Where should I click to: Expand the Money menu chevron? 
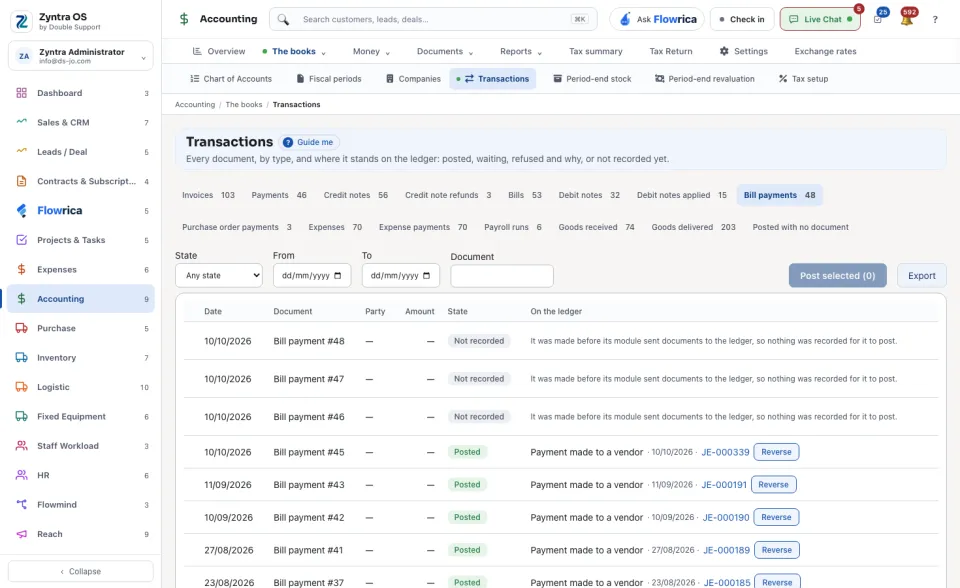click(388, 53)
